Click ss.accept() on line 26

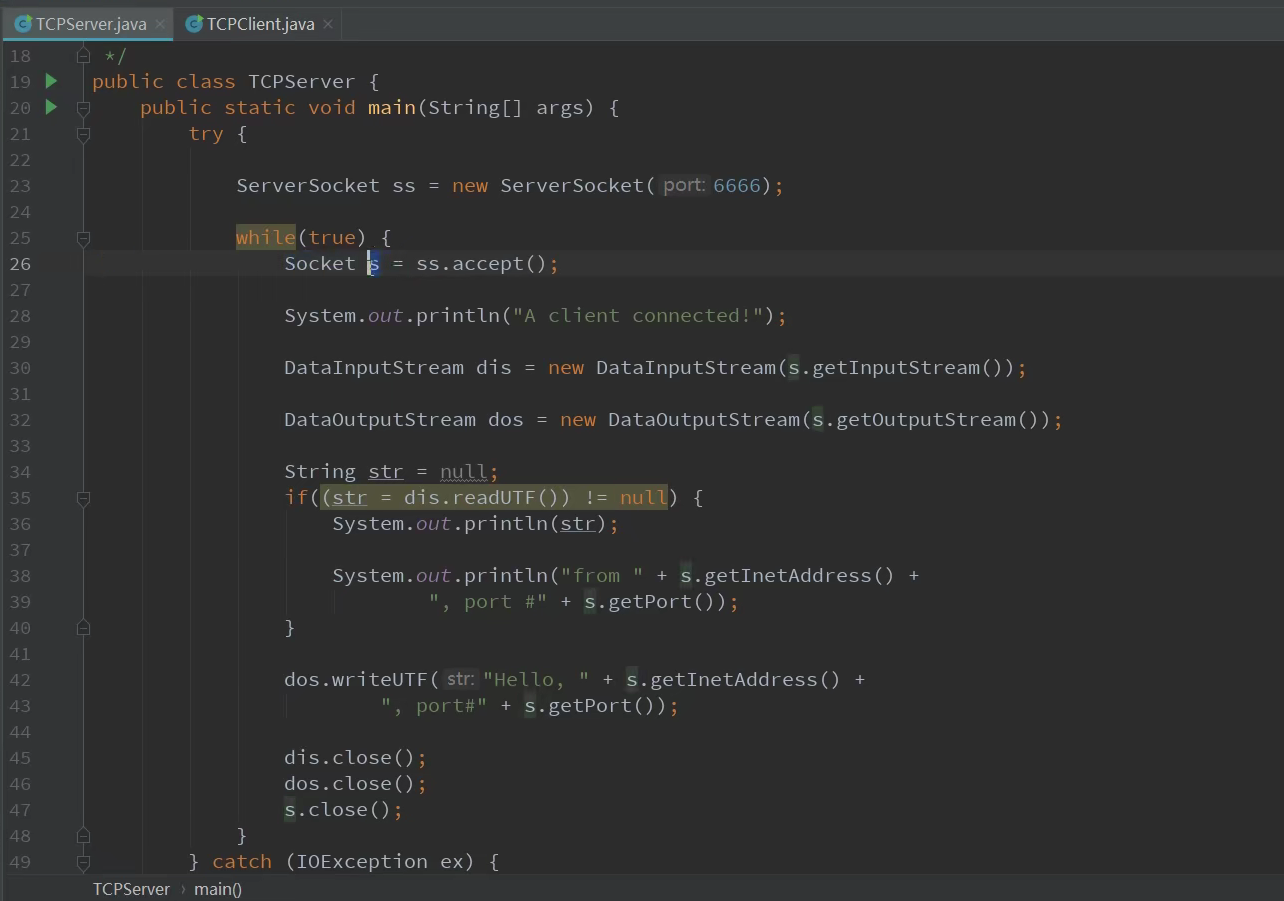(x=482, y=263)
